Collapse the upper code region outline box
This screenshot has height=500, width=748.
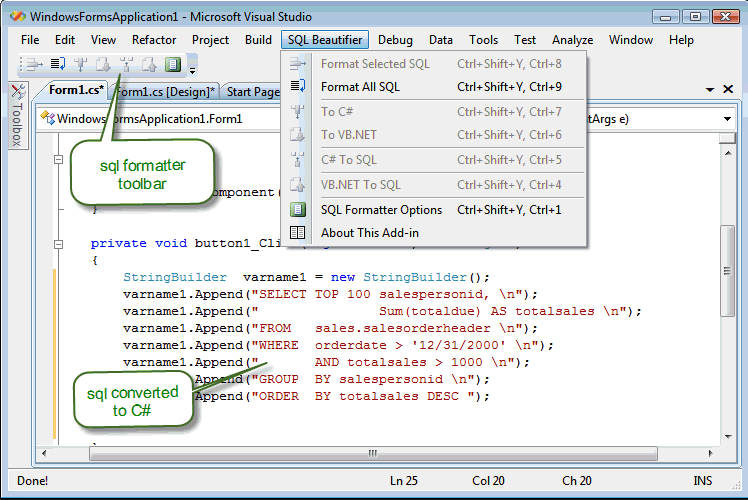click(x=58, y=159)
